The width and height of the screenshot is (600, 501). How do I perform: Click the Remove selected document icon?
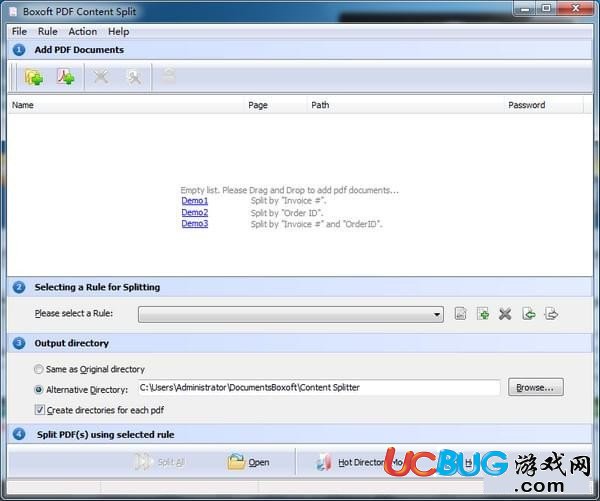click(x=101, y=77)
